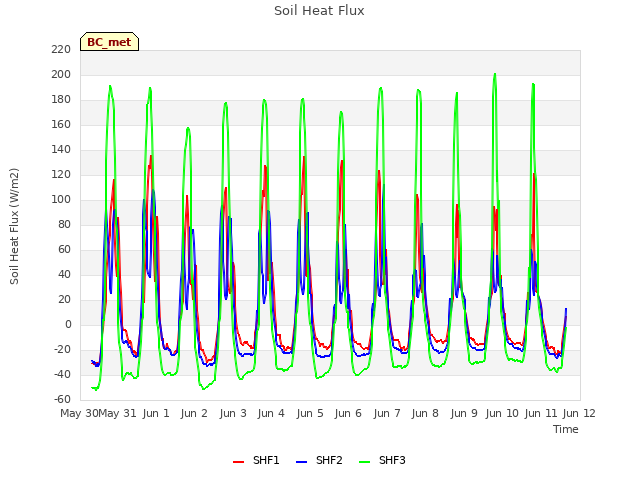Screen dimensions: 640x480
Task: Click the 60 y-axis tick label
Action: [x=64, y=249]
